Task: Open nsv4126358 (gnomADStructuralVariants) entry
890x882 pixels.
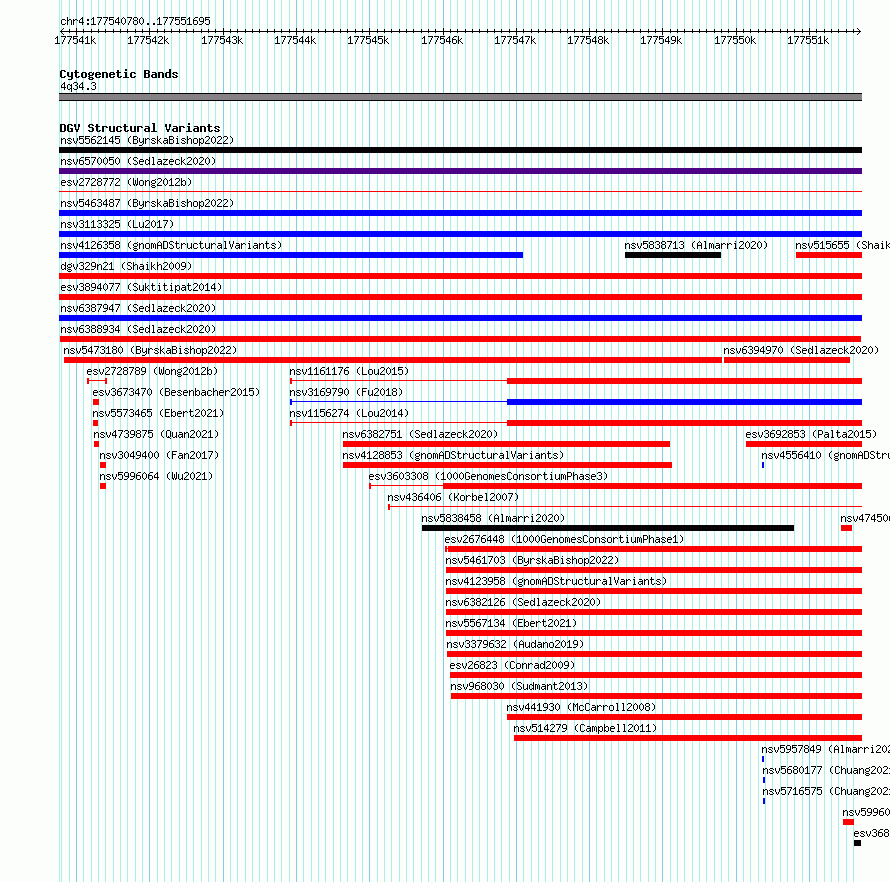Action: pyautogui.click(x=171, y=245)
